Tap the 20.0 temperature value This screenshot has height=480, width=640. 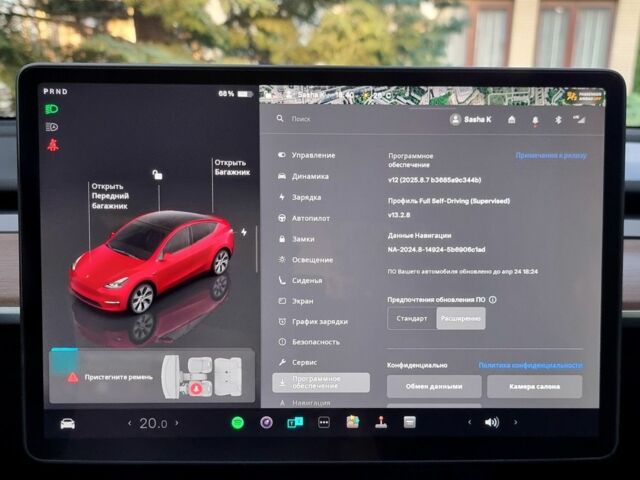153,424
